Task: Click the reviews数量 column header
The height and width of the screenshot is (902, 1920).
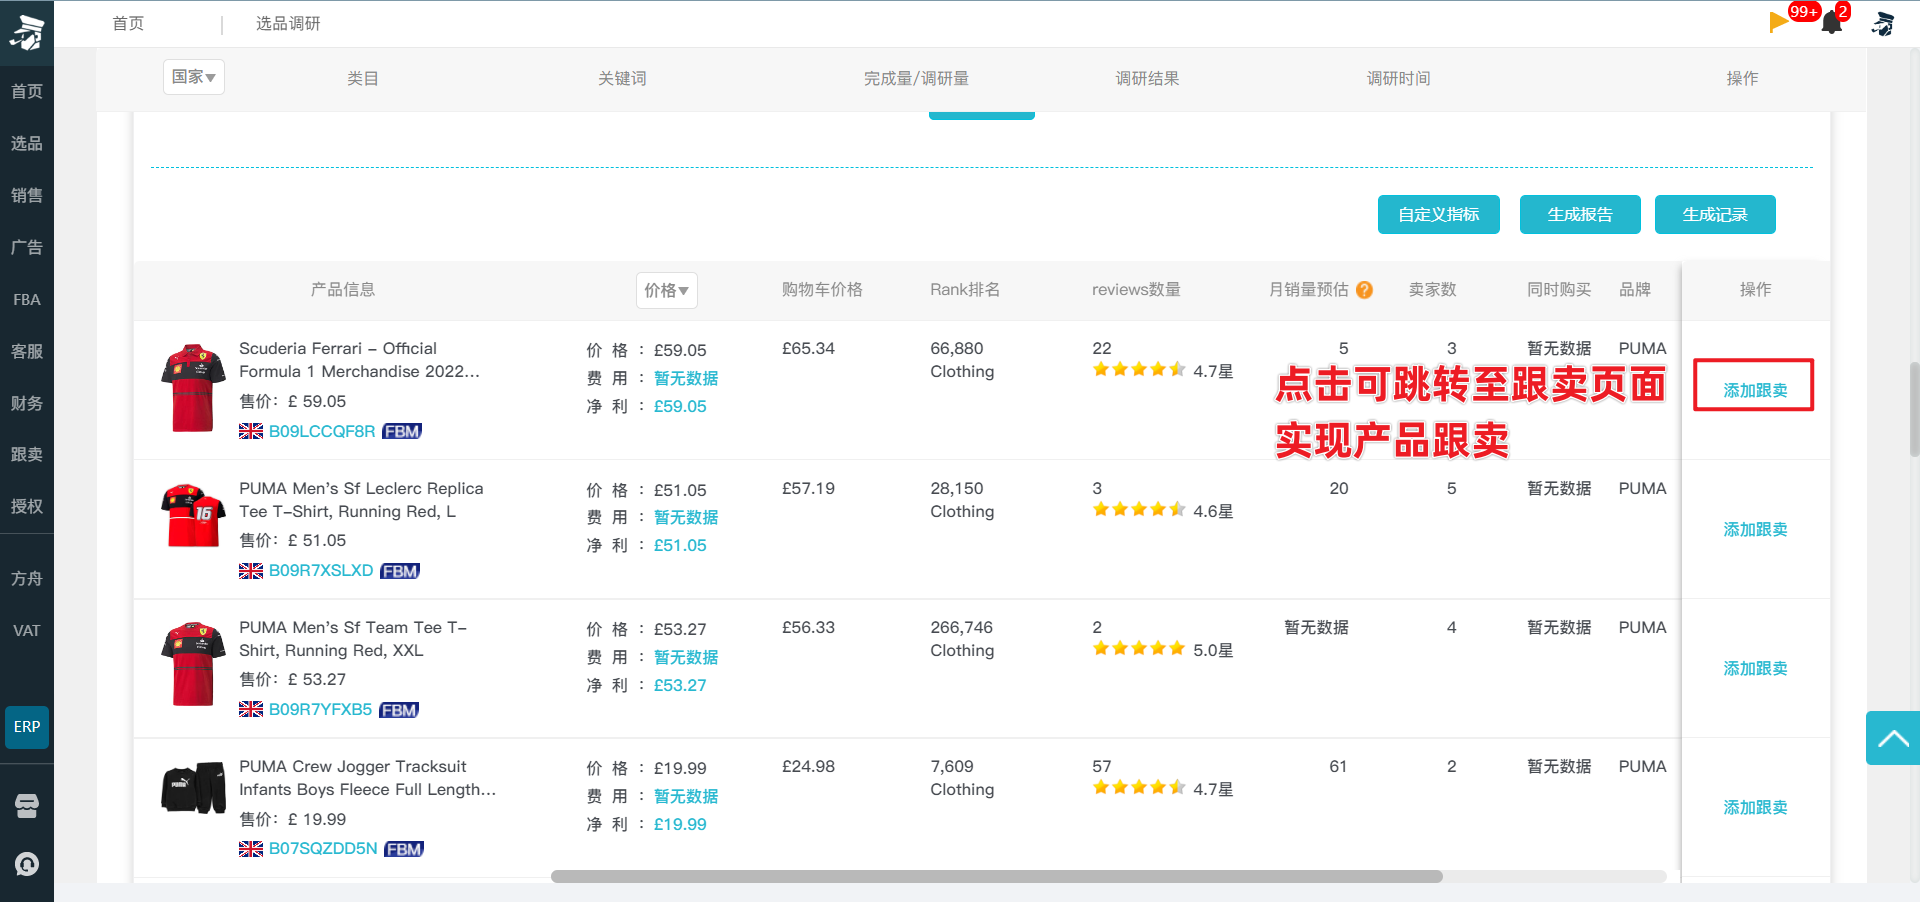Action: [1136, 290]
